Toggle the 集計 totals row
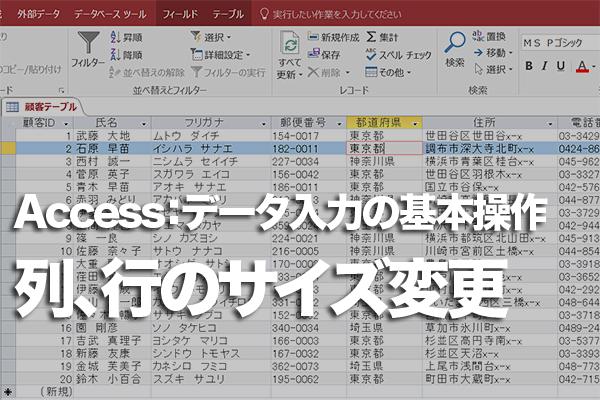This screenshot has height=400, width=600. [382, 37]
